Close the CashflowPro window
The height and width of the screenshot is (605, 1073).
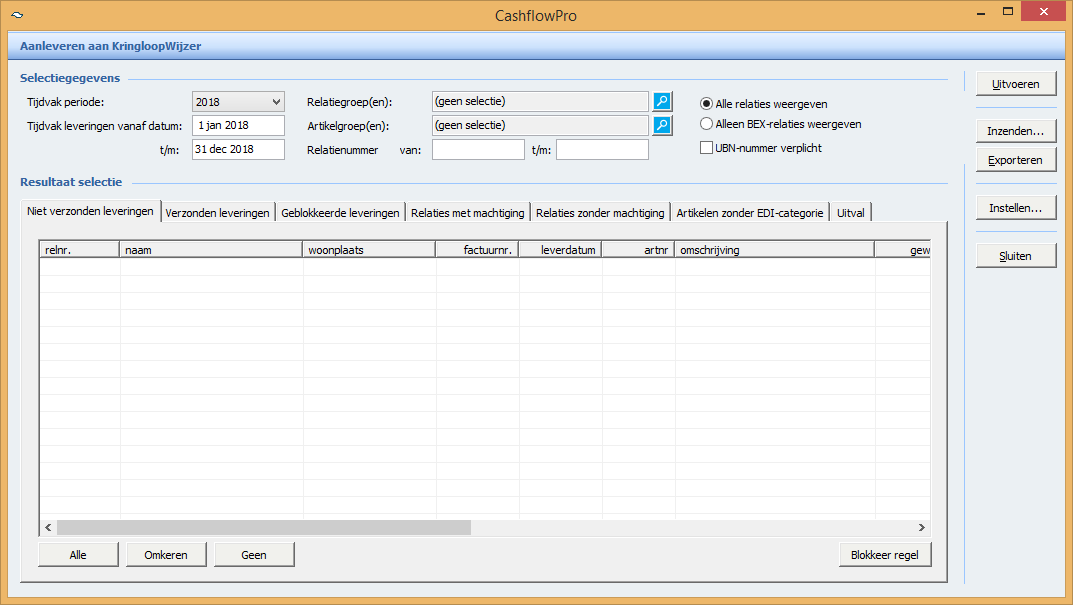(x=1044, y=12)
